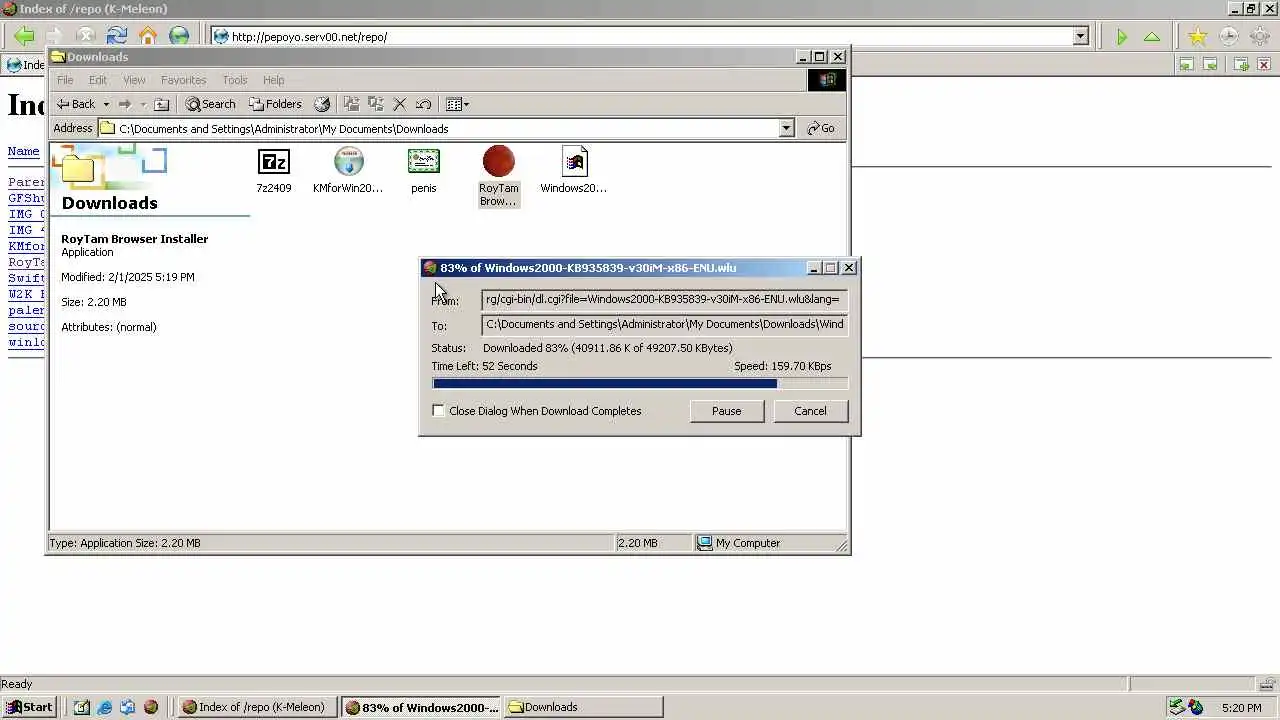Click close tab red X in K-Meleon
Image resolution: width=1280 pixels, height=720 pixels.
pyautogui.click(x=1264, y=65)
